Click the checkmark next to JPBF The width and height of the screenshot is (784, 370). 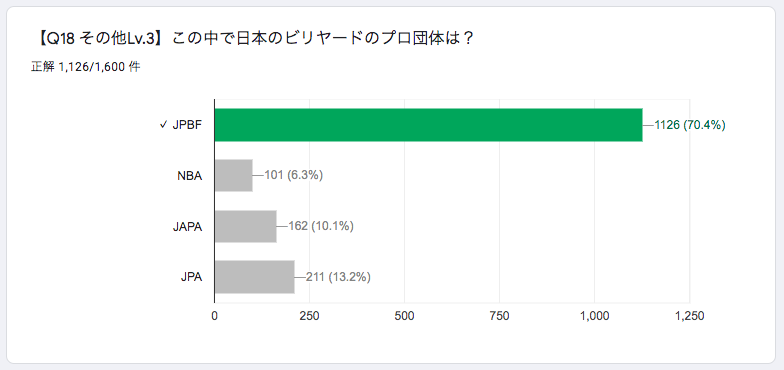(x=162, y=125)
